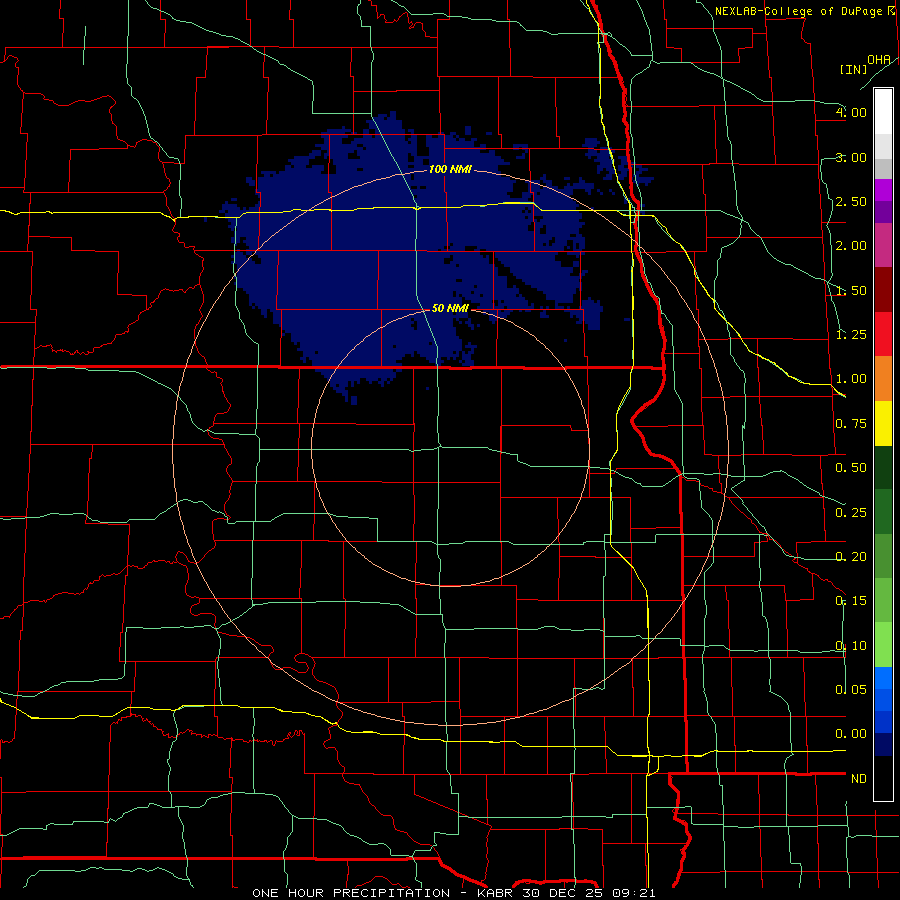The height and width of the screenshot is (900, 900).
Task: Click the "KABR" radar site identifier
Action: click(495, 893)
